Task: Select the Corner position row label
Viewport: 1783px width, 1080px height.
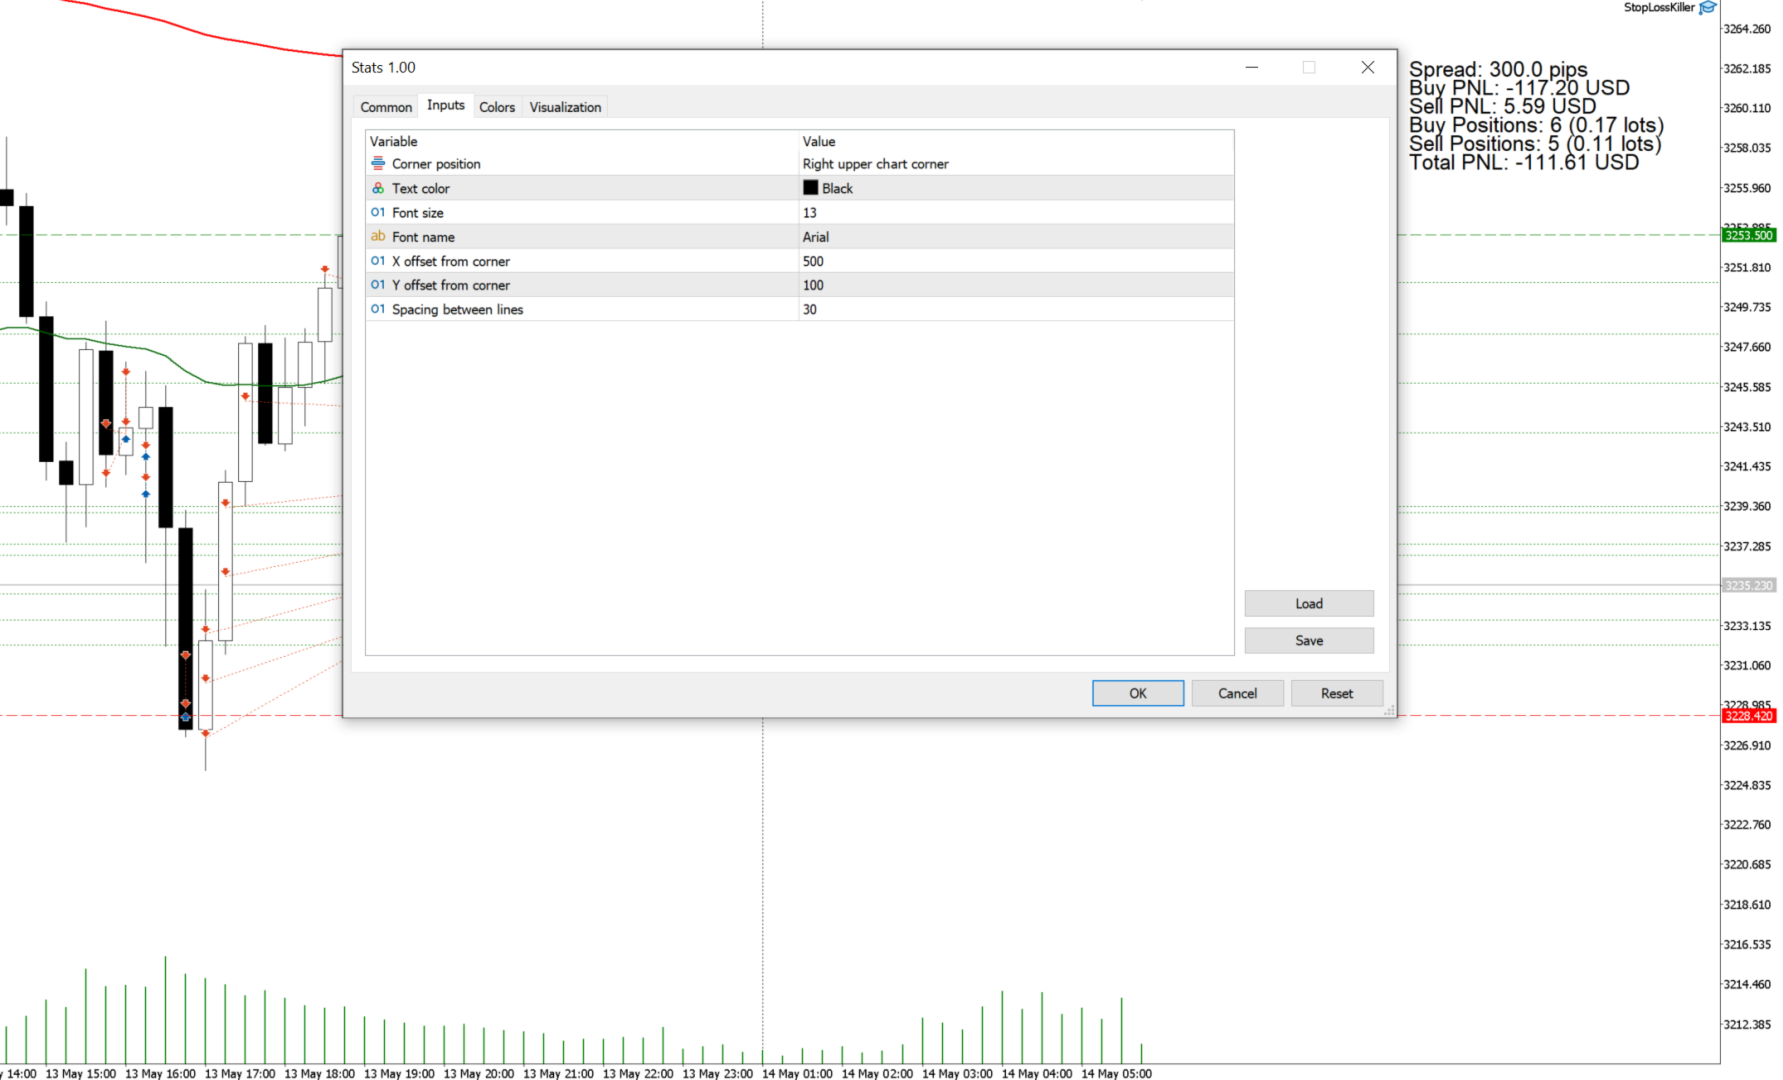Action: 436,164
